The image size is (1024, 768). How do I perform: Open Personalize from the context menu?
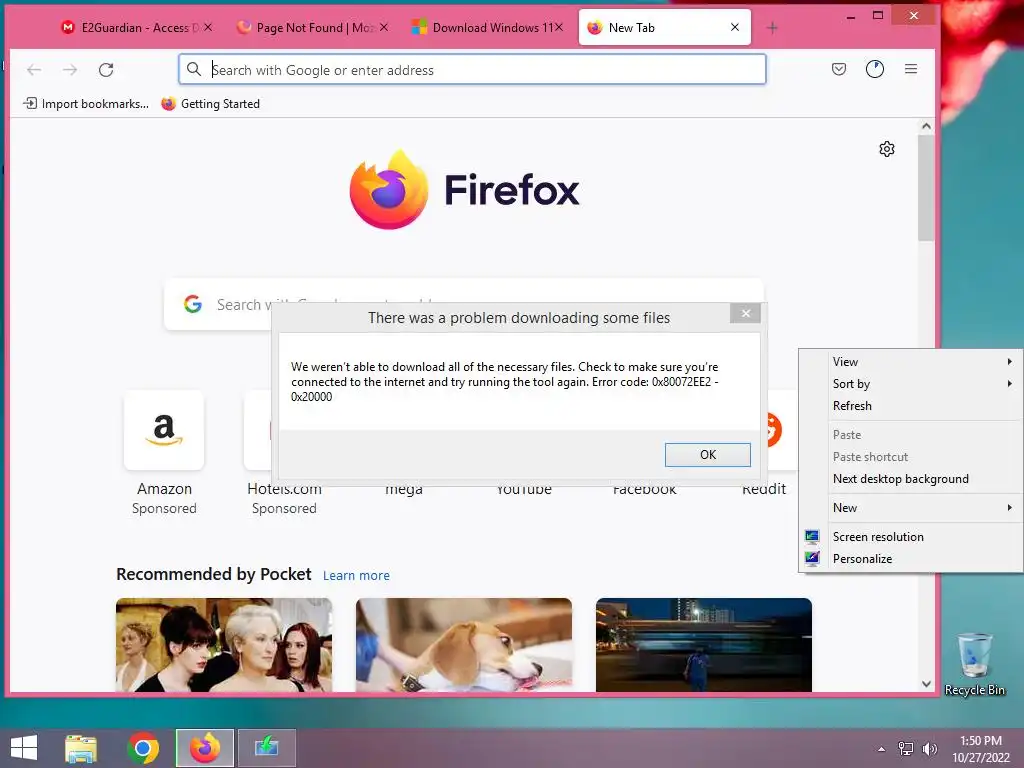click(911, 558)
